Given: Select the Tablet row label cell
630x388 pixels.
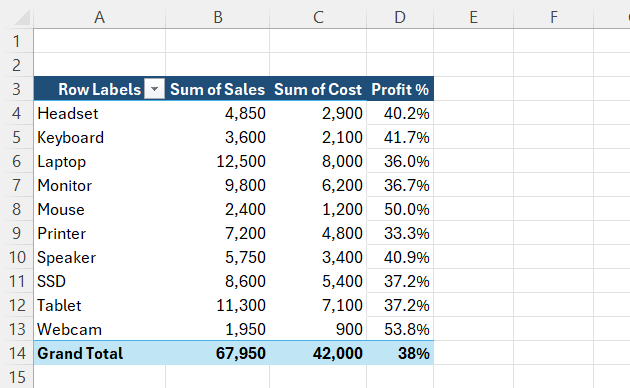Looking at the screenshot, I should (x=100, y=305).
